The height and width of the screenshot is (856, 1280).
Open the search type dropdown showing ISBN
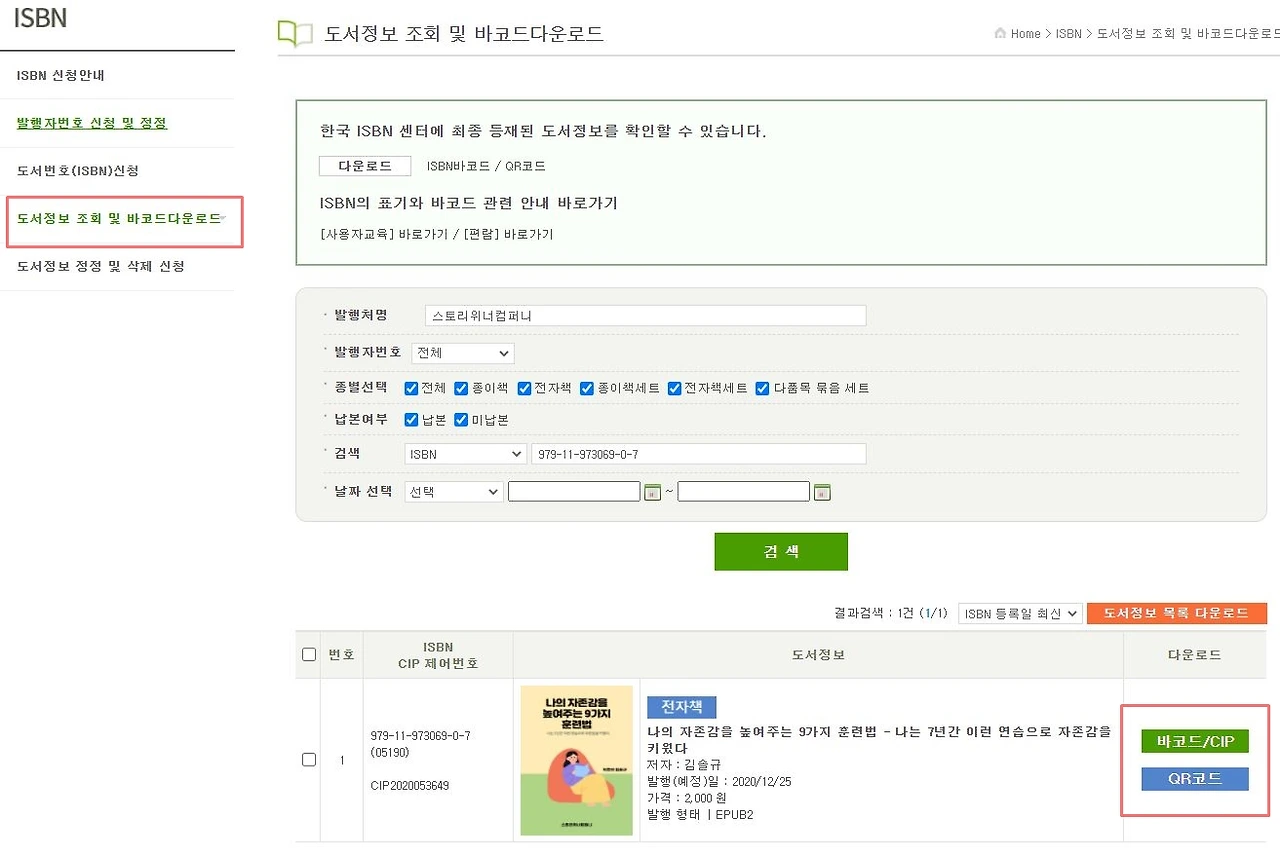pyautogui.click(x=464, y=453)
